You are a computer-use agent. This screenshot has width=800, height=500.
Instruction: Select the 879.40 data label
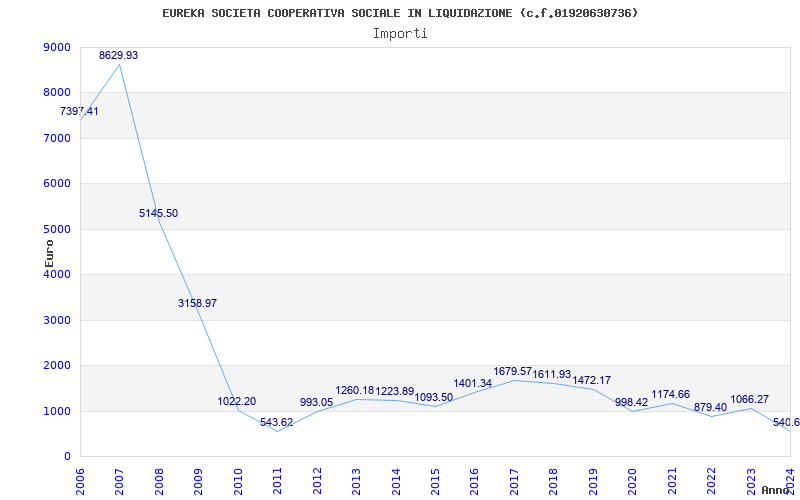click(710, 407)
